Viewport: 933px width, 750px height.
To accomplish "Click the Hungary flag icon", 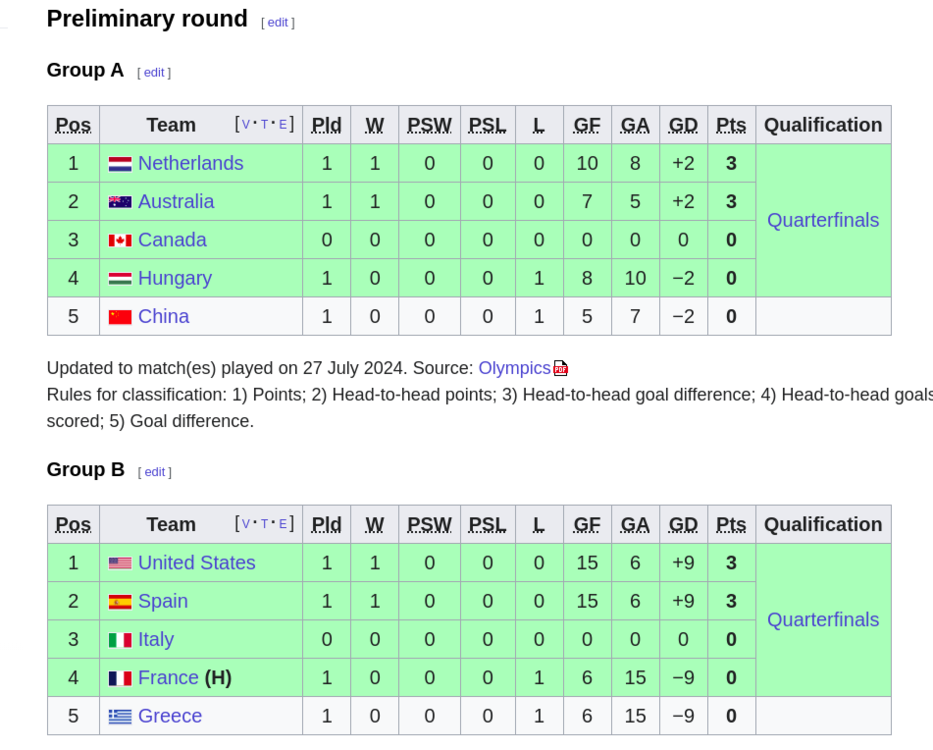I will point(120,279).
